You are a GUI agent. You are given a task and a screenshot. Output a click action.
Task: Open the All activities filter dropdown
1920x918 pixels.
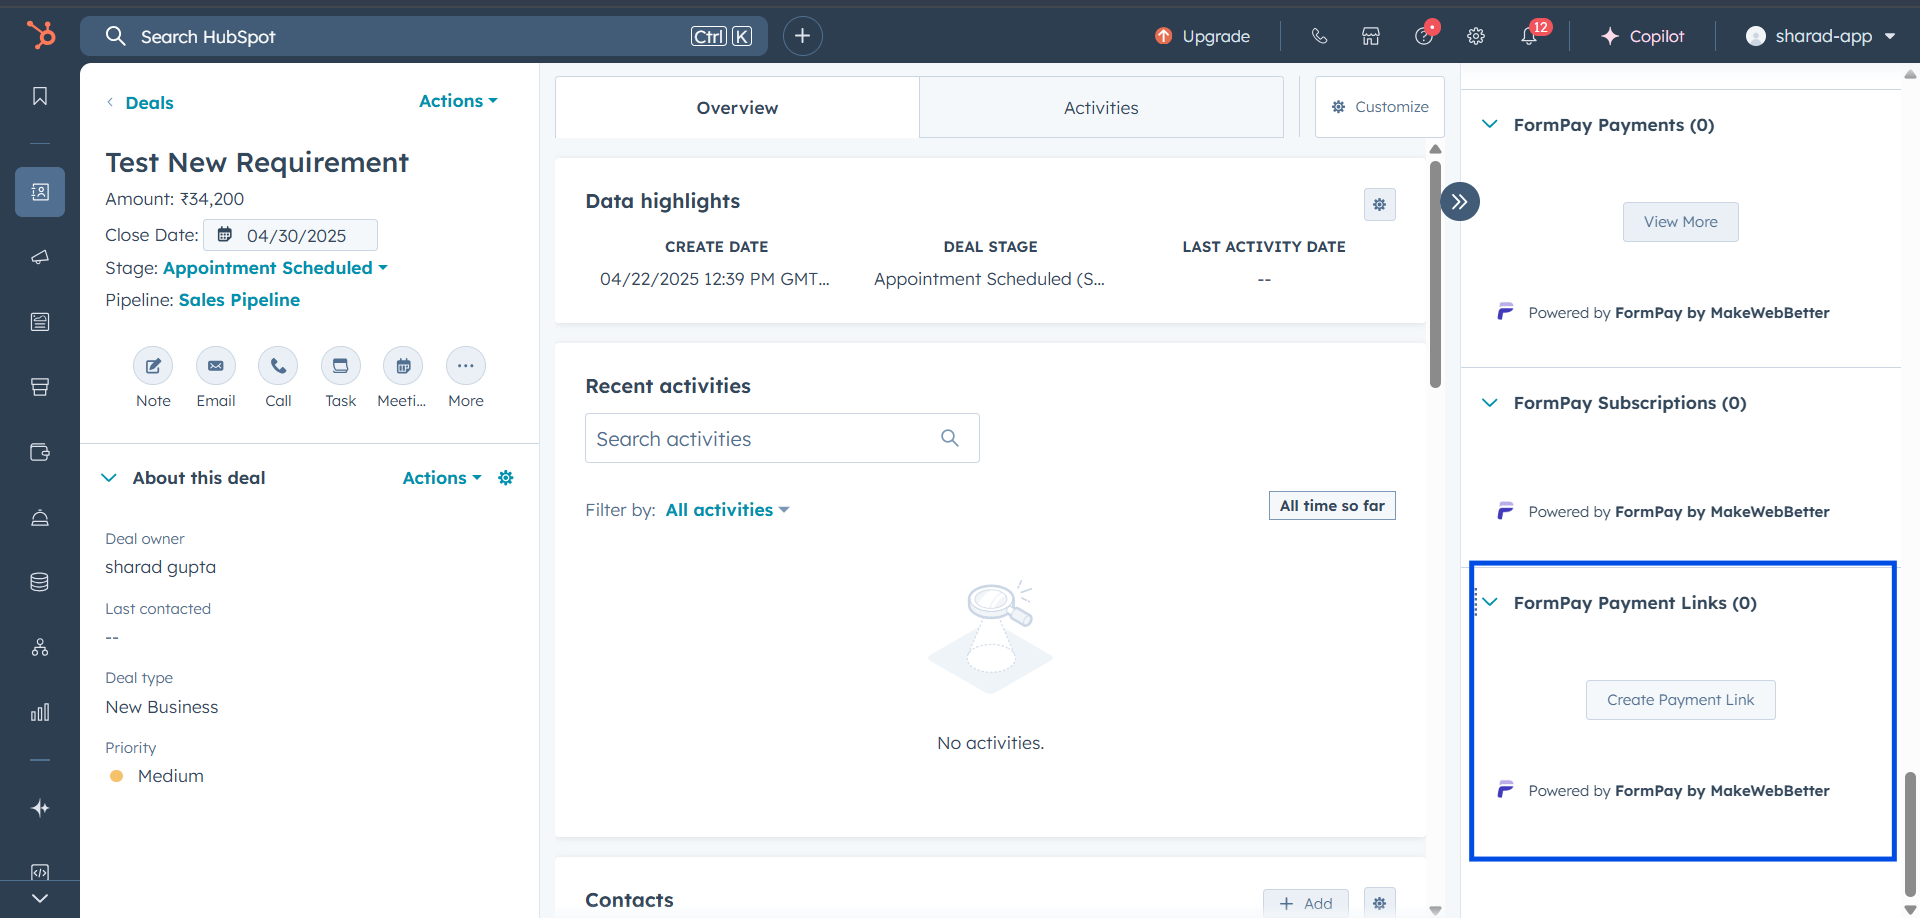click(x=727, y=510)
